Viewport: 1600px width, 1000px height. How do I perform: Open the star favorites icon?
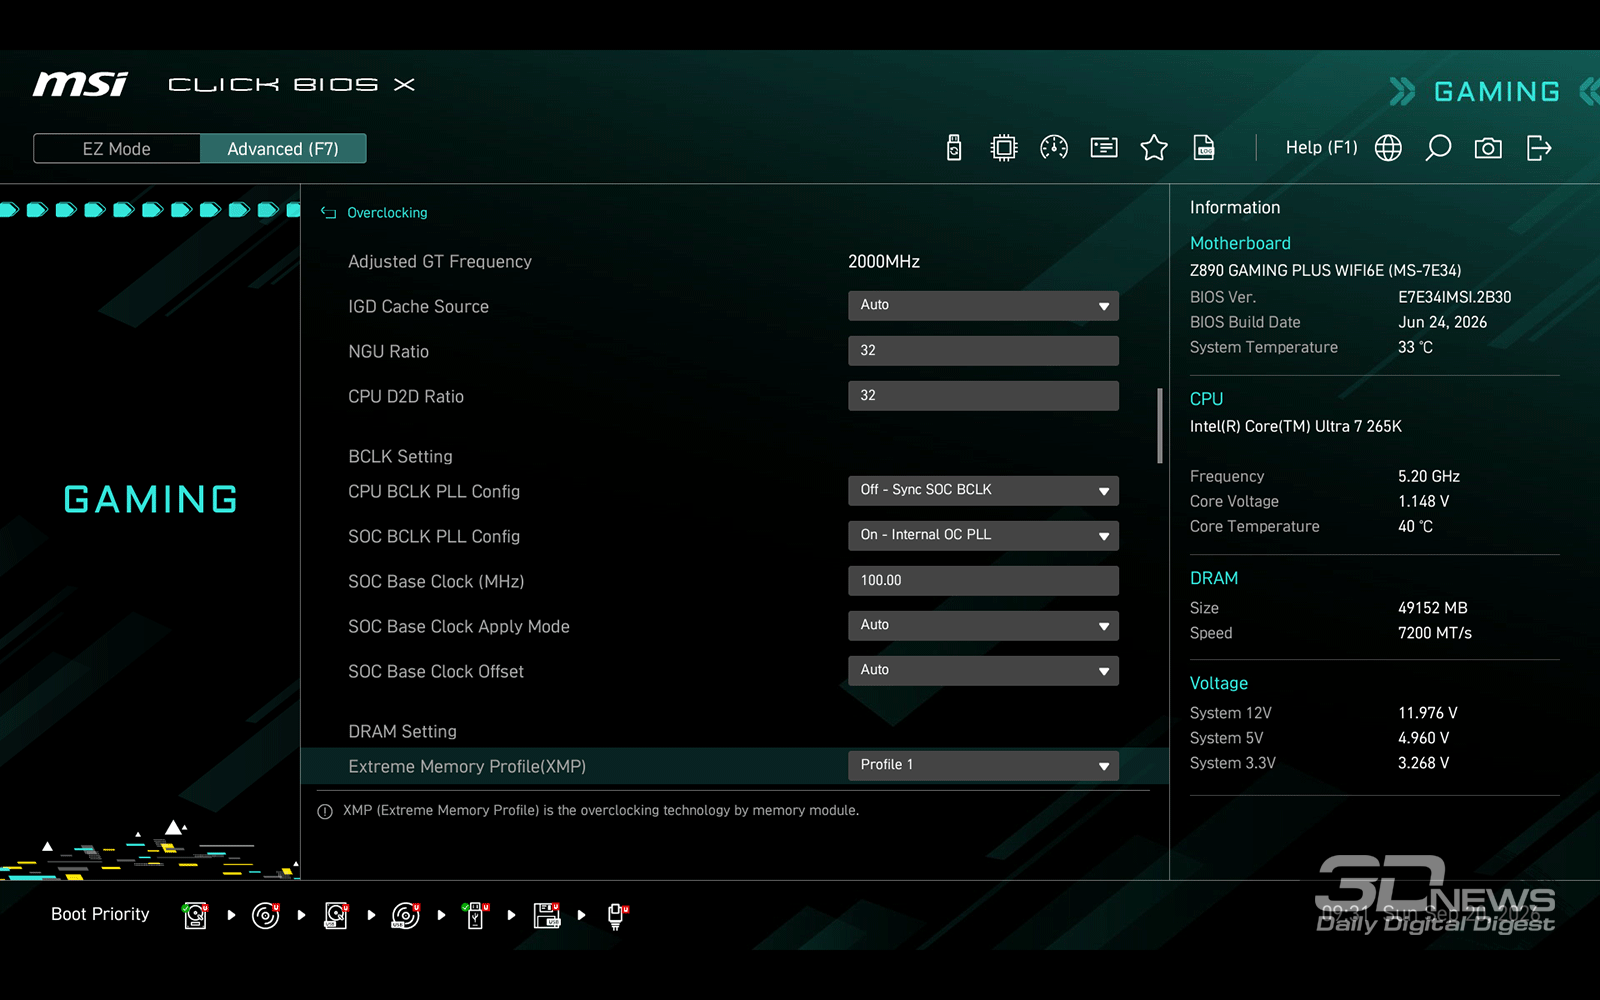pos(1154,148)
